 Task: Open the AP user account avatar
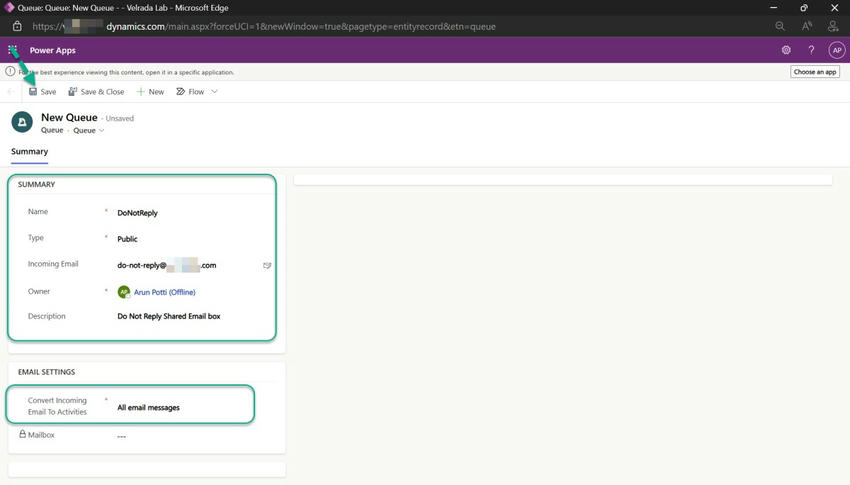[837, 50]
